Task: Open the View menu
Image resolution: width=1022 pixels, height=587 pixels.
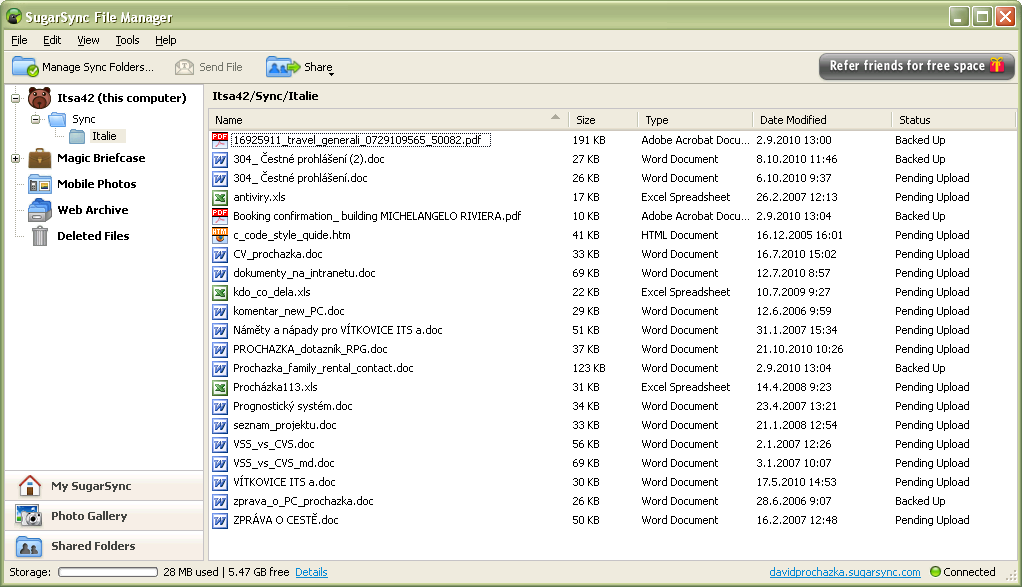Action: pyautogui.click(x=88, y=40)
